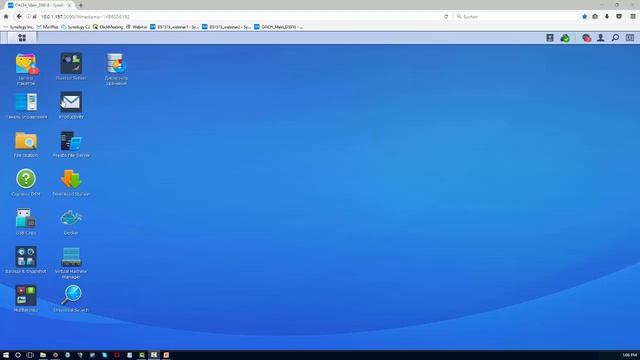This screenshot has height=360, width=640.
Task: Click the green cloud status icon in DSM top bar
Action: (565, 38)
